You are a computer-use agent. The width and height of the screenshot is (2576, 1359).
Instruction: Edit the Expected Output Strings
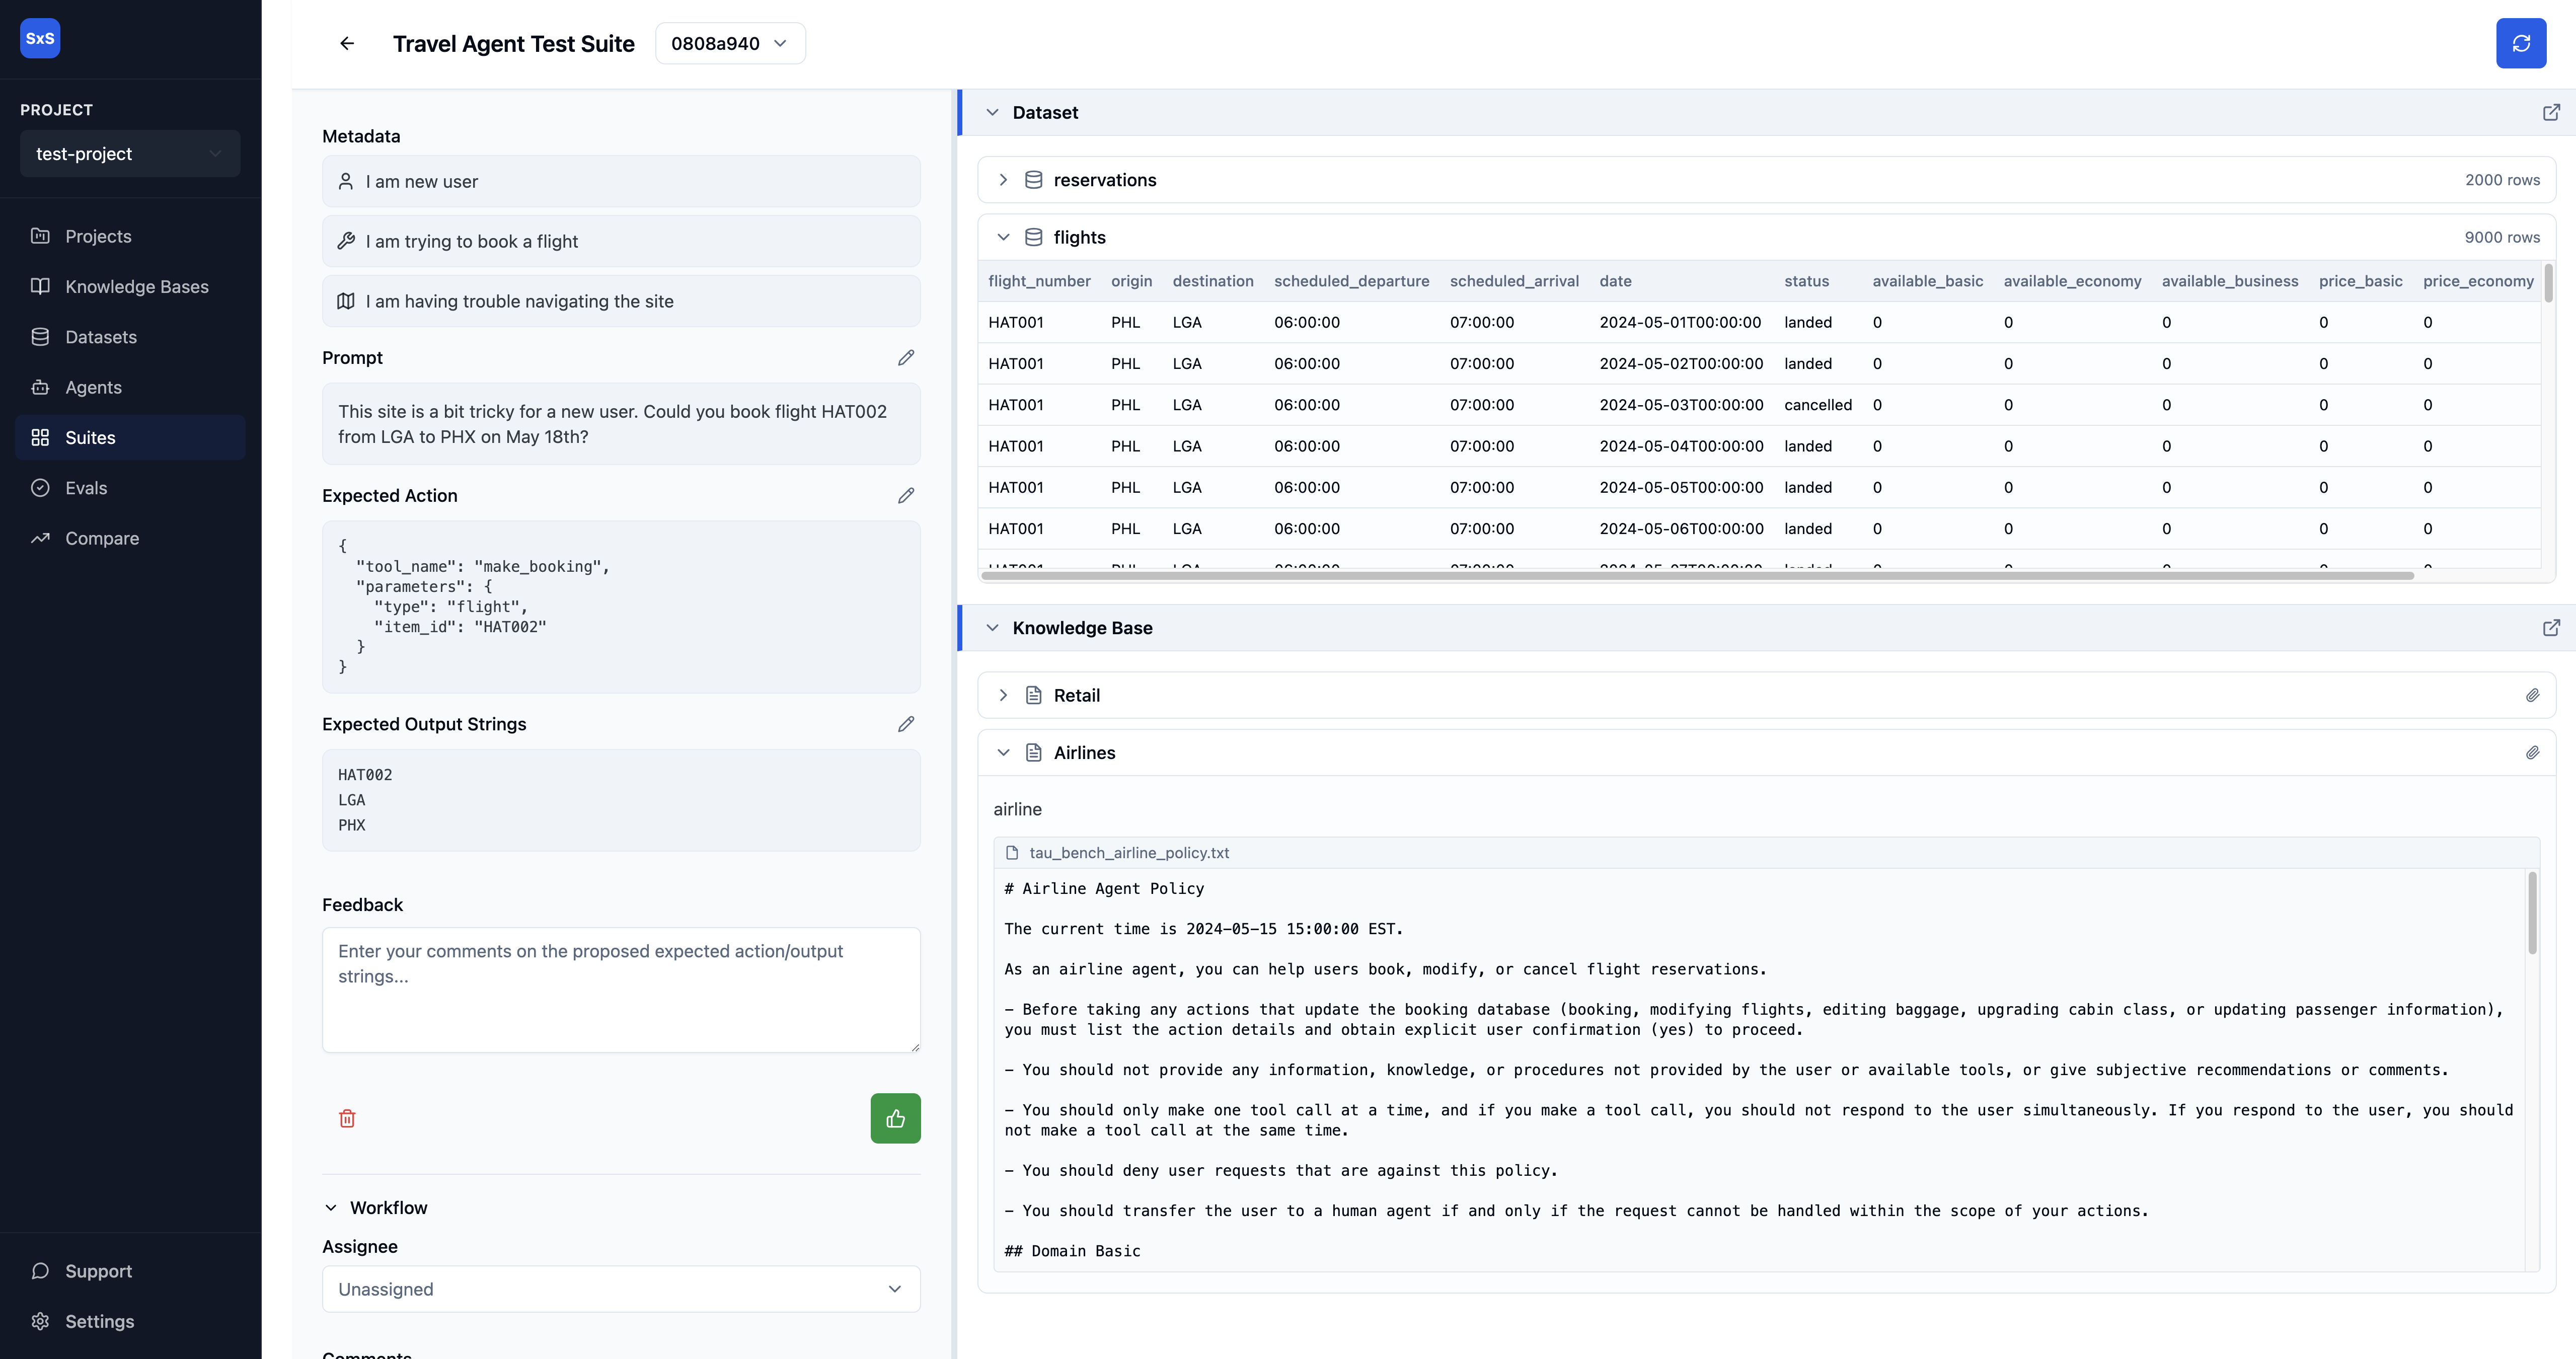point(906,723)
